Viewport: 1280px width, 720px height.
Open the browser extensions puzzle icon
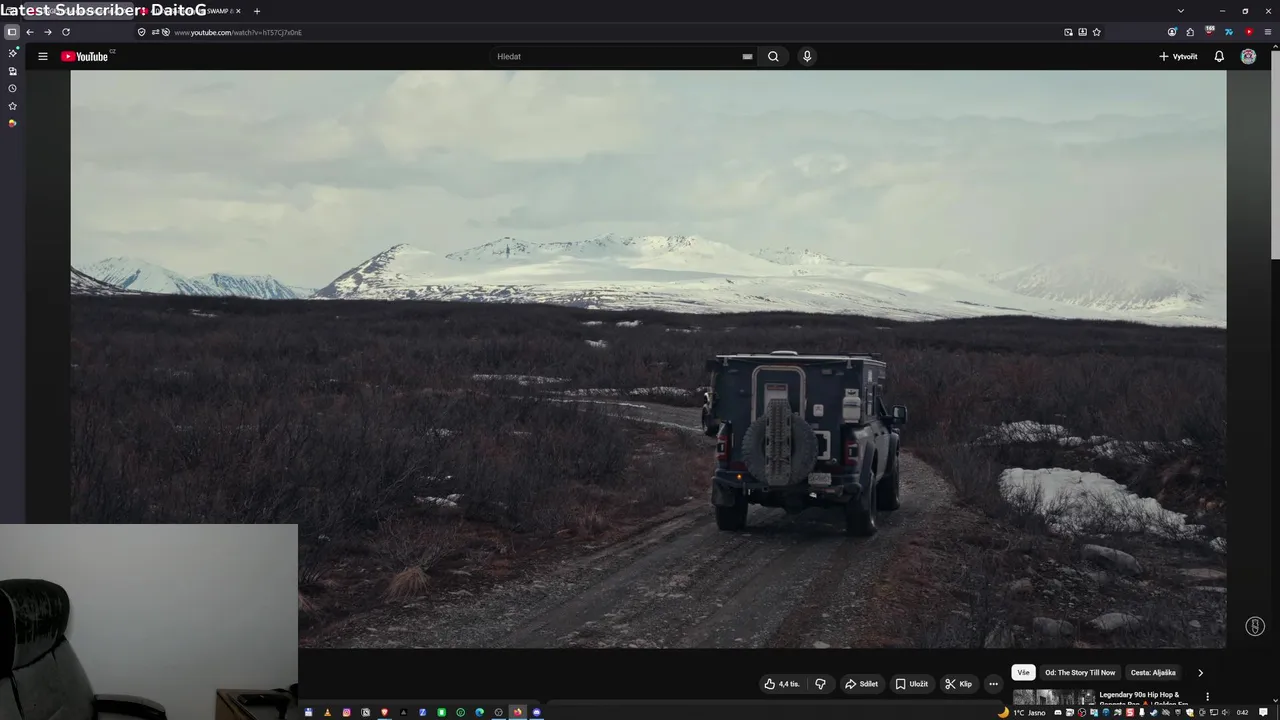[1190, 32]
